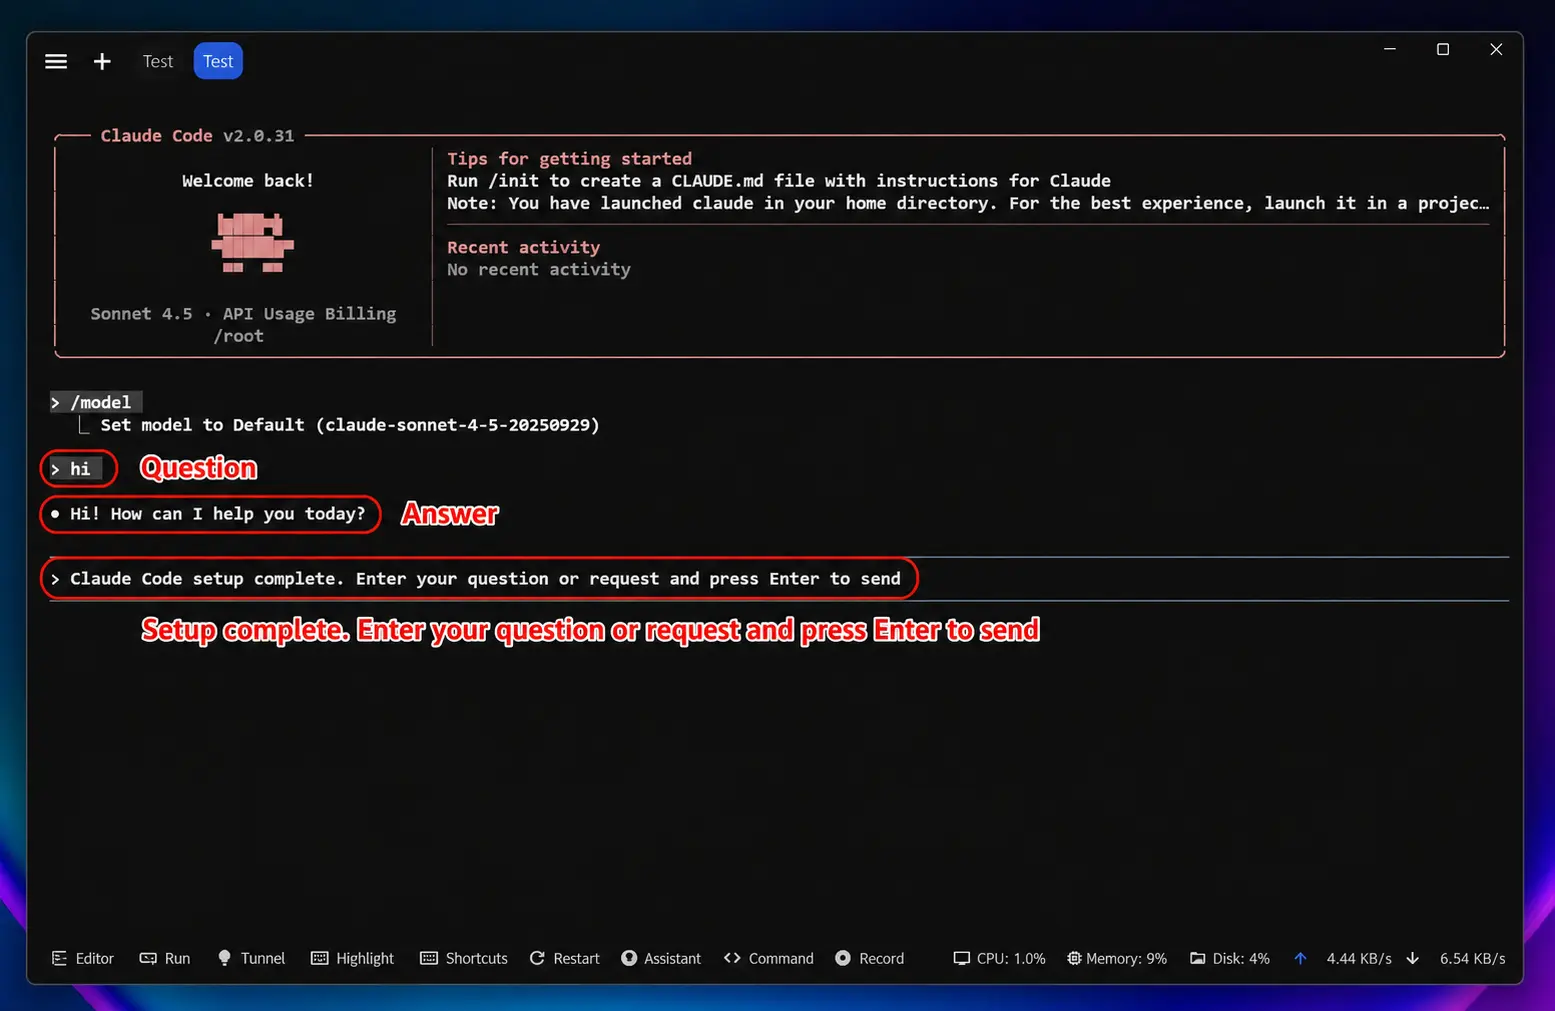Screen dimensions: 1555x1011
Task: Click the Assistant label
Action: click(x=672, y=958)
